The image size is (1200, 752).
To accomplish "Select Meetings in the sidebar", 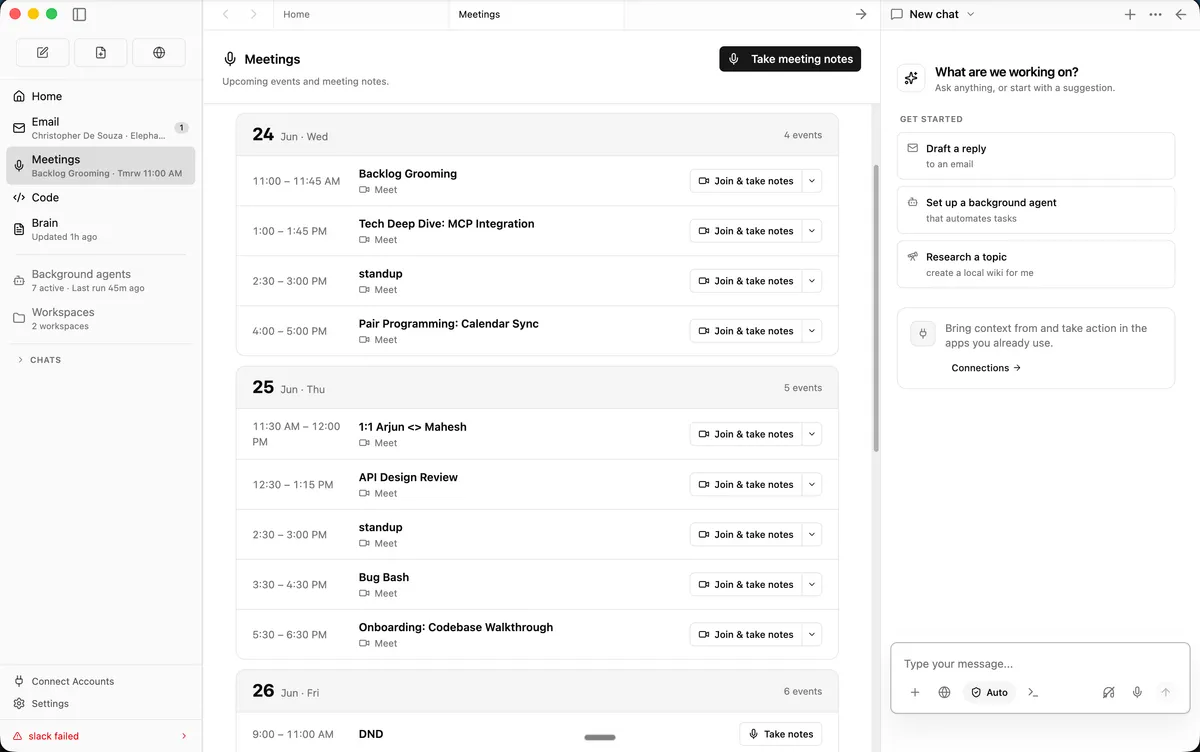I will [101, 166].
